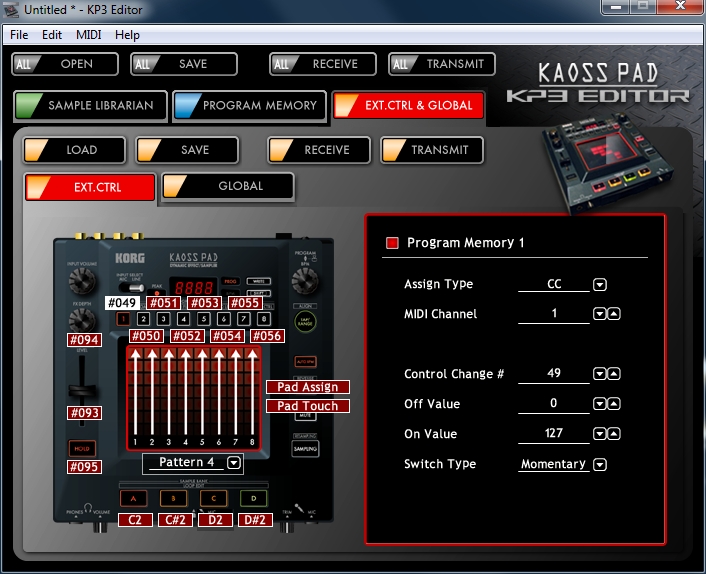Click program memory button 2 on device
The height and width of the screenshot is (574, 706).
coord(143,319)
